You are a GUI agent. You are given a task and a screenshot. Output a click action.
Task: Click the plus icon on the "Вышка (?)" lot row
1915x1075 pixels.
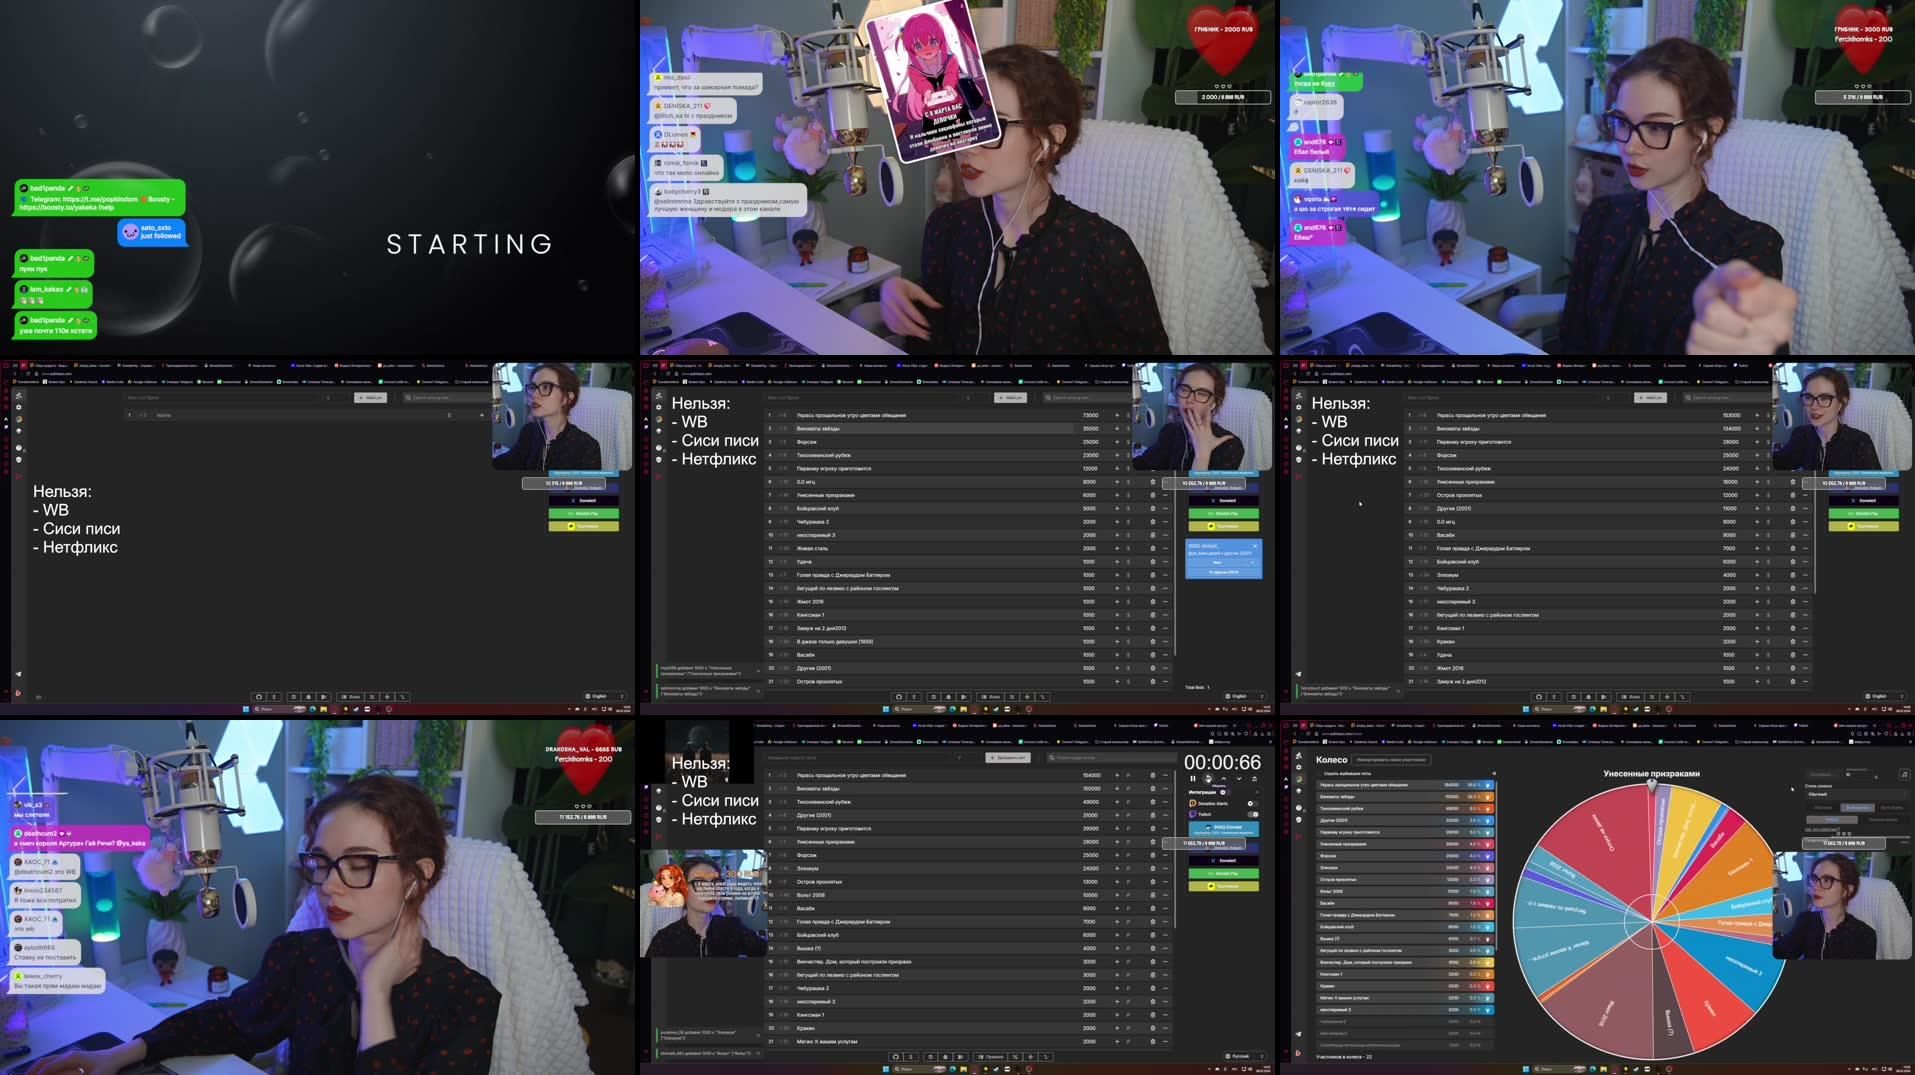click(1117, 948)
